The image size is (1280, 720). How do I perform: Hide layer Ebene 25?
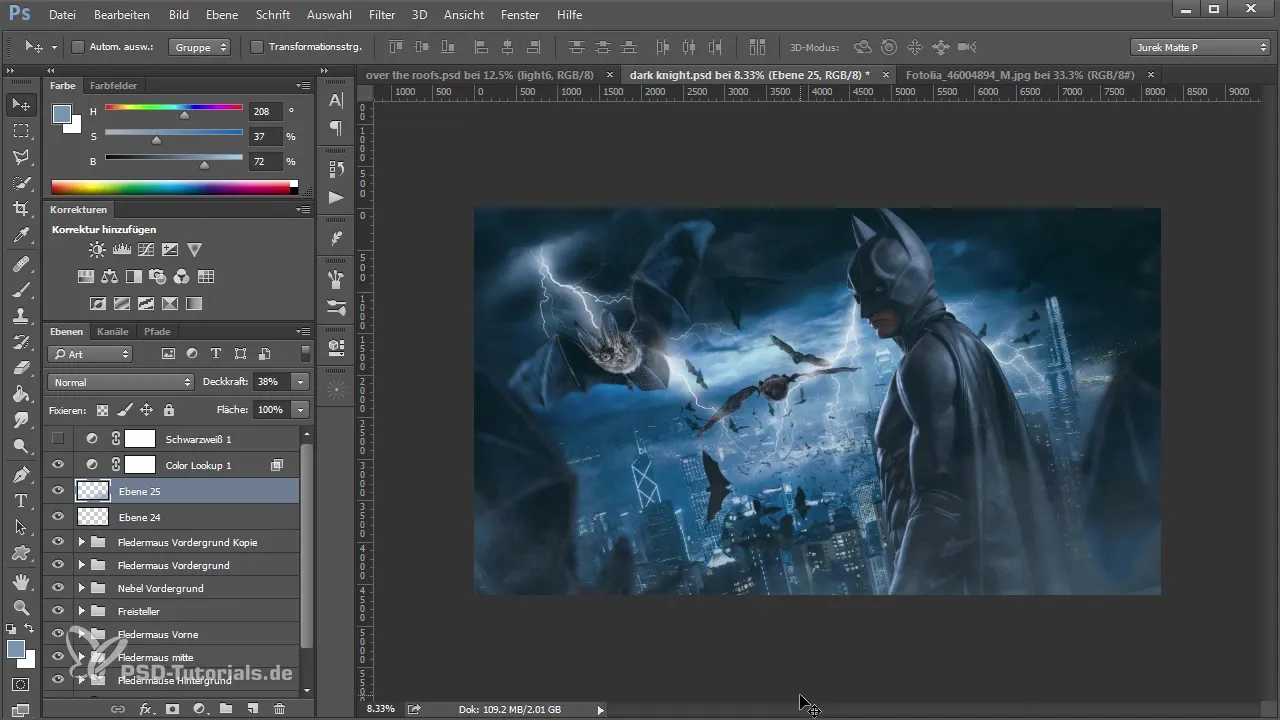point(58,491)
